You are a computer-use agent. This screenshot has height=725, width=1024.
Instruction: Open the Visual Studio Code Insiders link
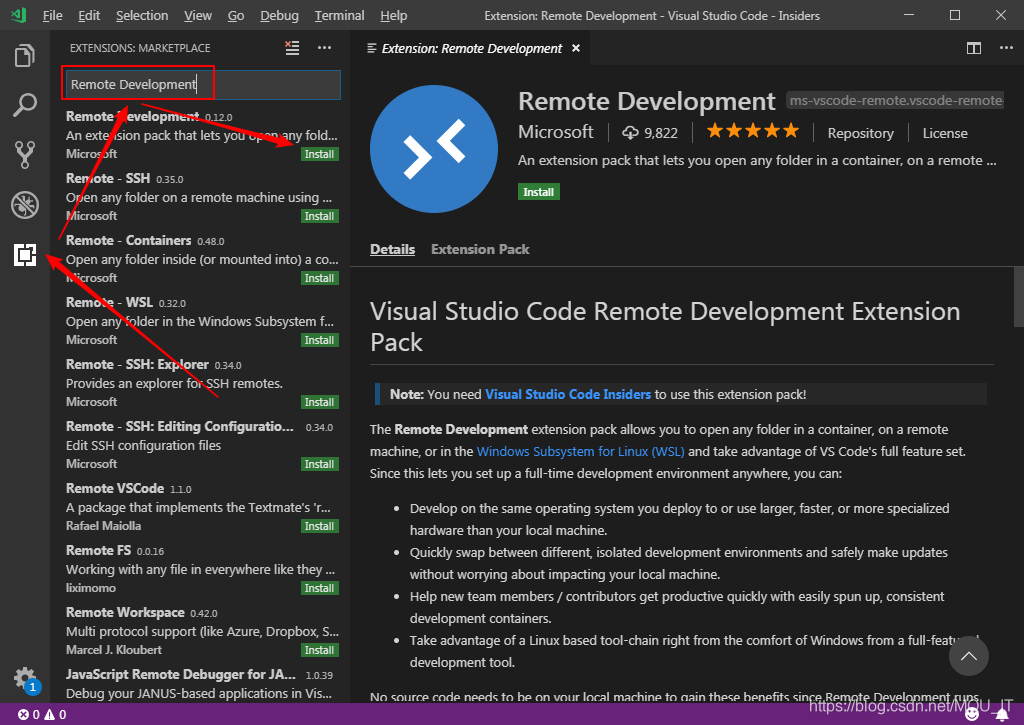pyautogui.click(x=568, y=395)
